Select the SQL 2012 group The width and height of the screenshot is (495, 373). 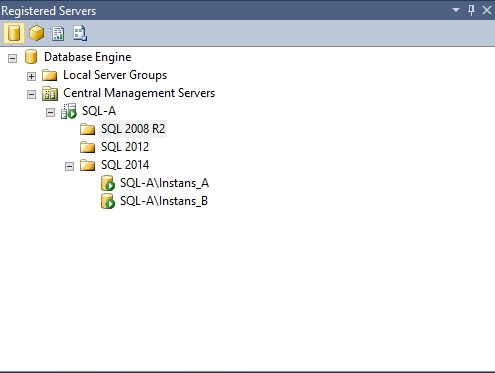tap(125, 147)
